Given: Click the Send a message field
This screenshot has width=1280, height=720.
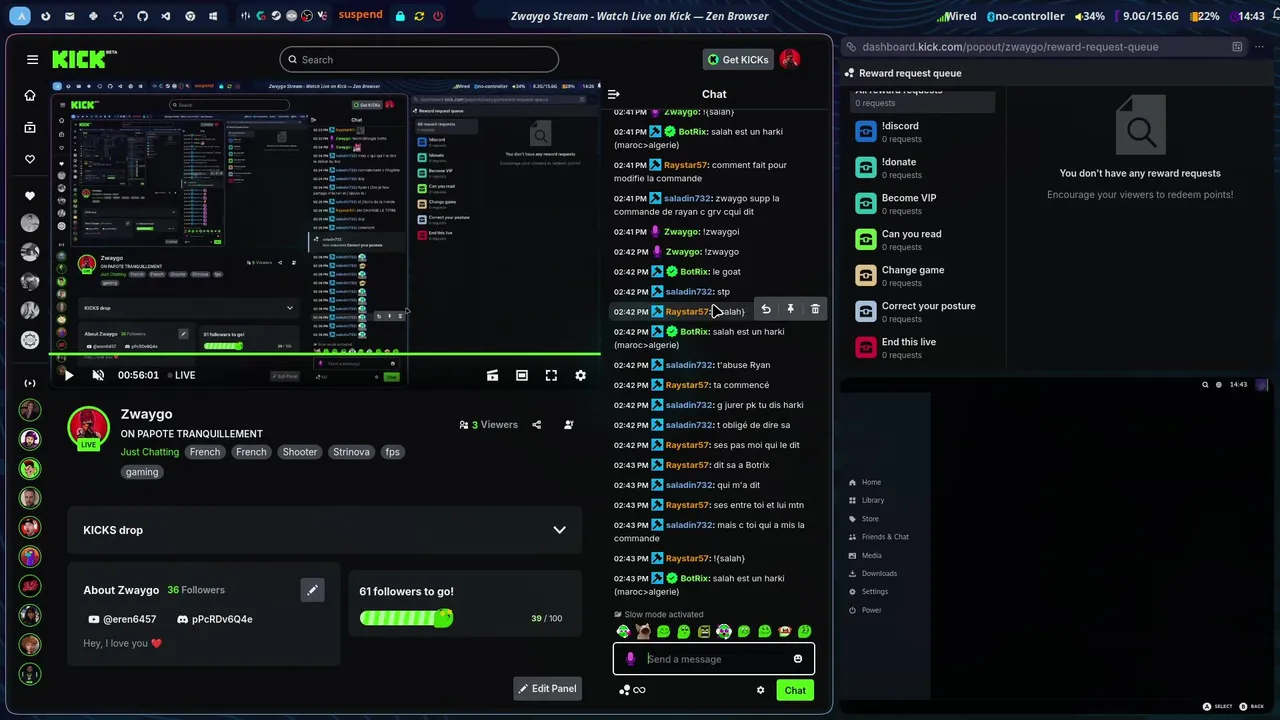Looking at the screenshot, I should 714,659.
